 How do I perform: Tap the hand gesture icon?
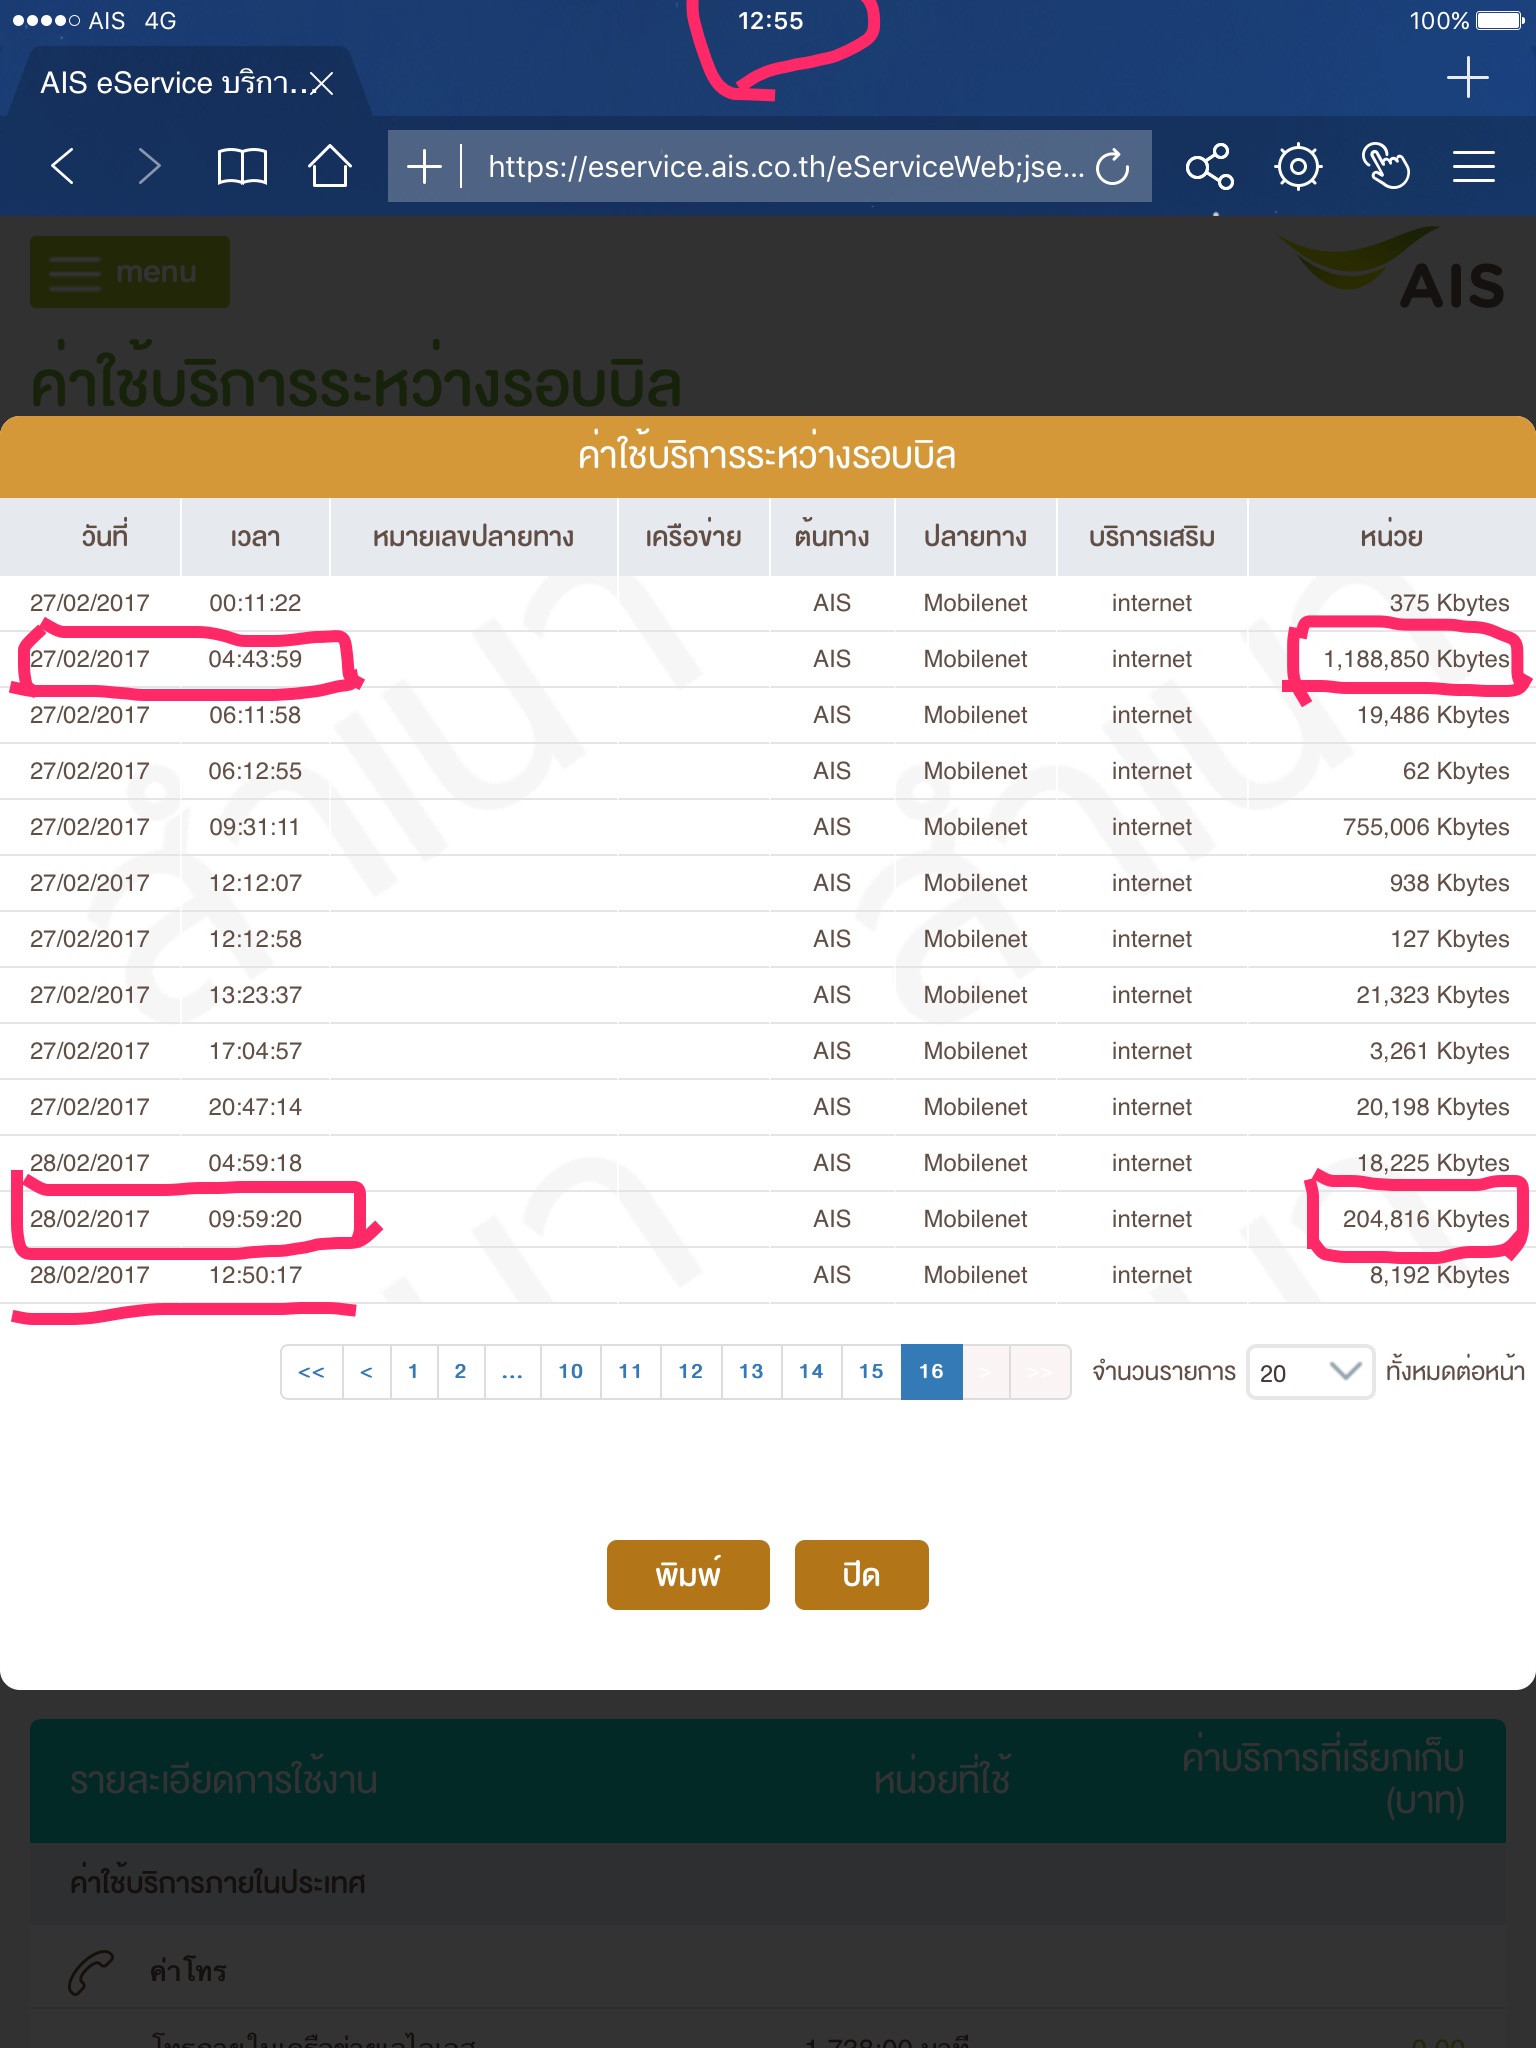pyautogui.click(x=1386, y=166)
